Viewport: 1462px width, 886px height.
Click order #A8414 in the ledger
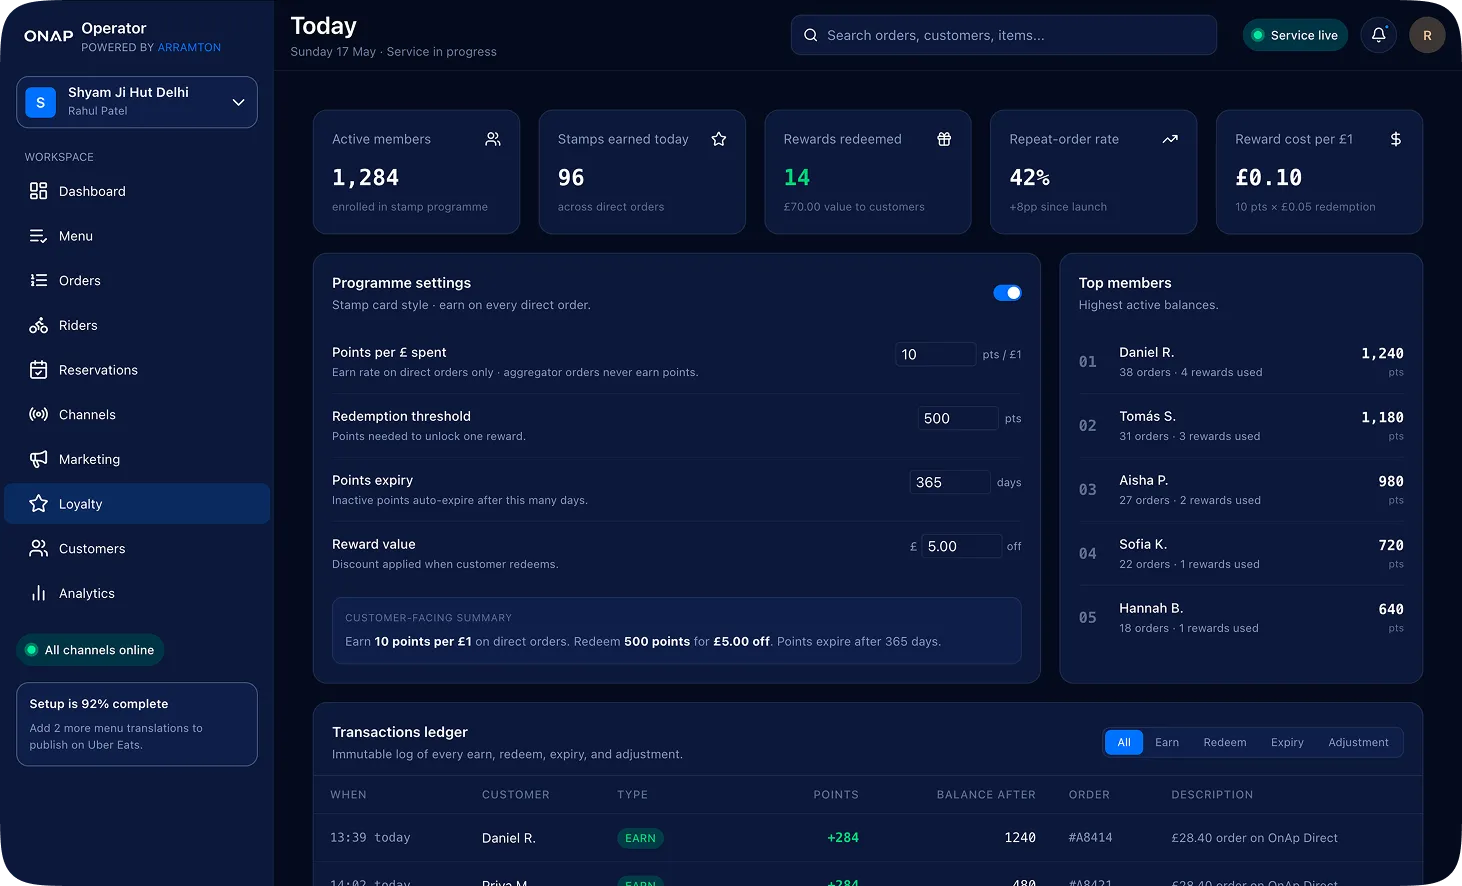tap(1090, 838)
